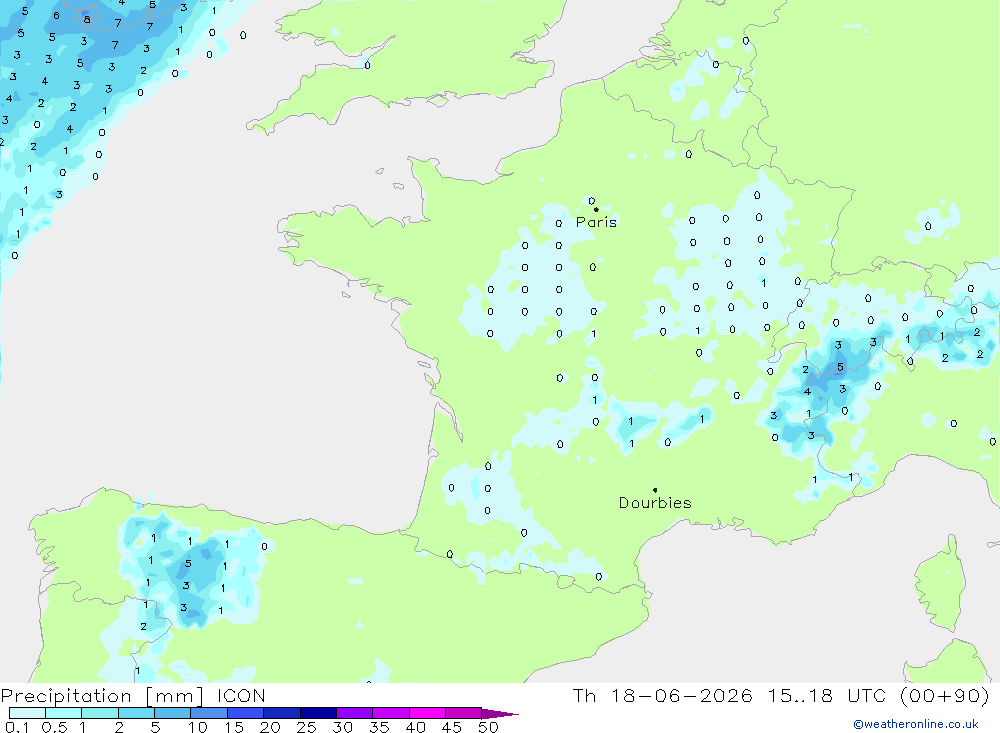The height and width of the screenshot is (733, 1000).
Task: Pick the 2–5 mm legend swatch
Action: pos(136,713)
